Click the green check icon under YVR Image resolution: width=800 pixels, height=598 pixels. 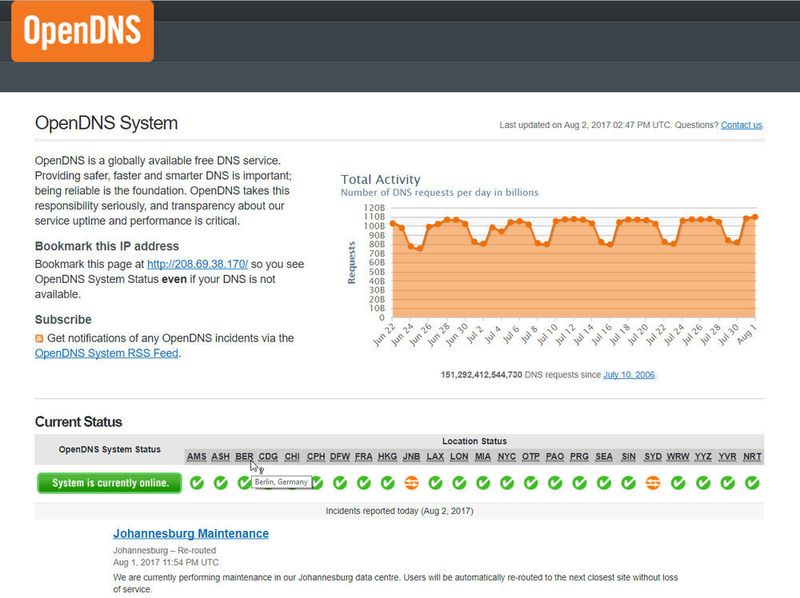tap(728, 483)
